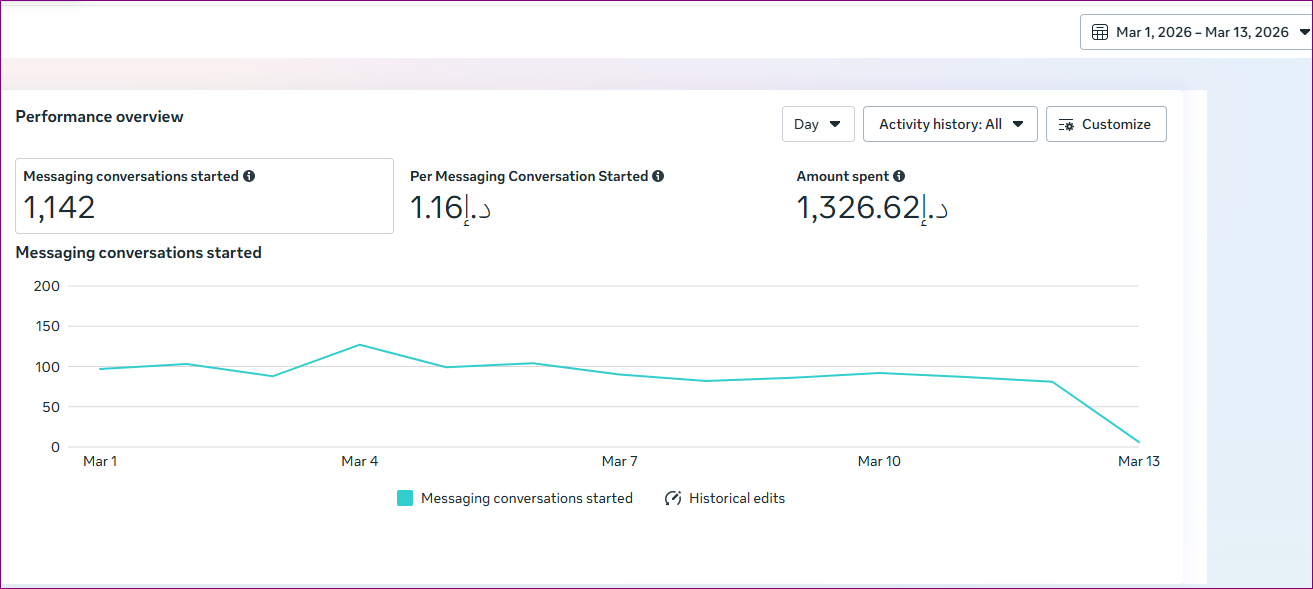Select the Amount spent metric value

click(x=871, y=207)
